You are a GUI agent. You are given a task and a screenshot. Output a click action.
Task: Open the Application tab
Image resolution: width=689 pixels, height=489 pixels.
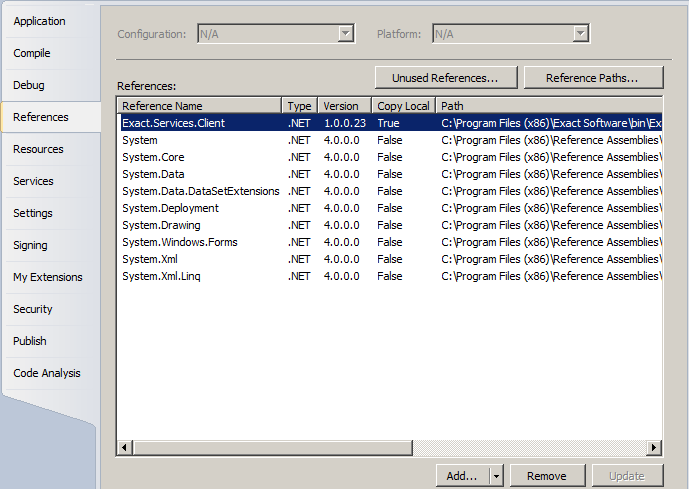[x=40, y=21]
